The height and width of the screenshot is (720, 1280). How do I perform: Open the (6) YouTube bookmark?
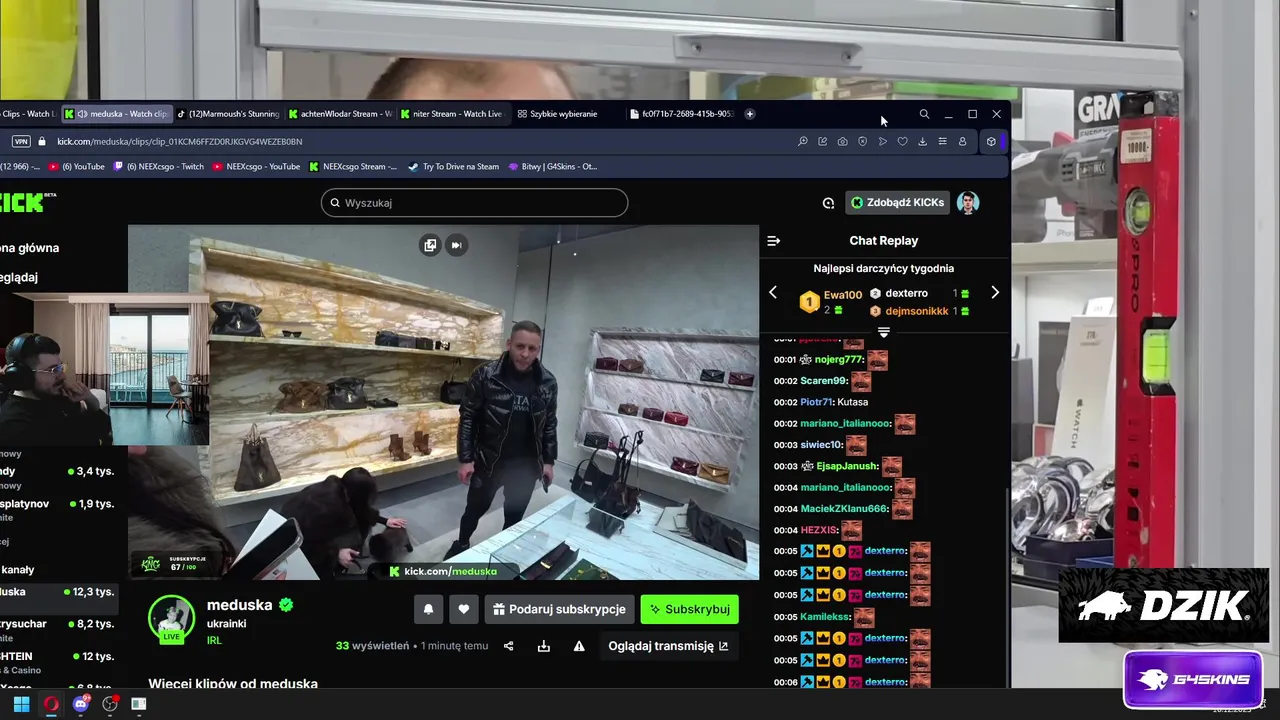click(x=77, y=167)
